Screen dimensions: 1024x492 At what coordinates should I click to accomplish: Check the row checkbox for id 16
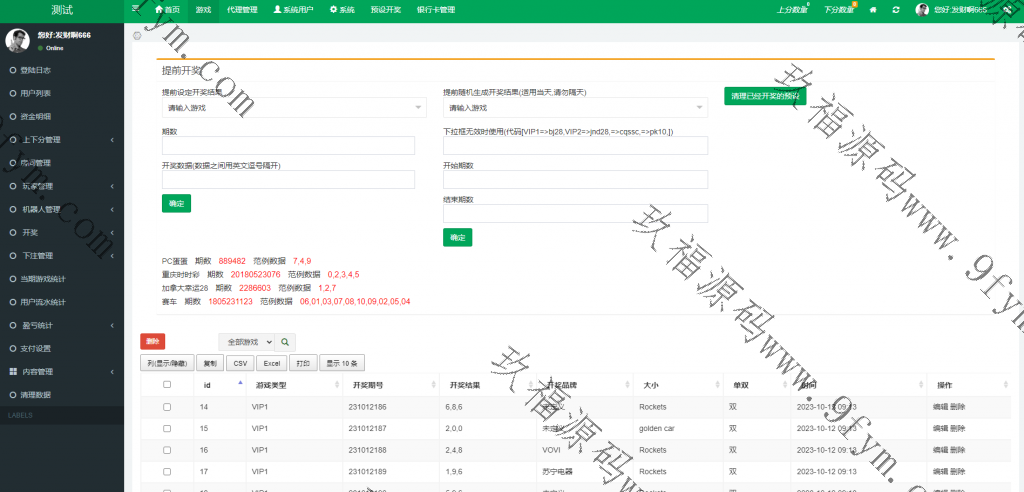click(x=167, y=450)
